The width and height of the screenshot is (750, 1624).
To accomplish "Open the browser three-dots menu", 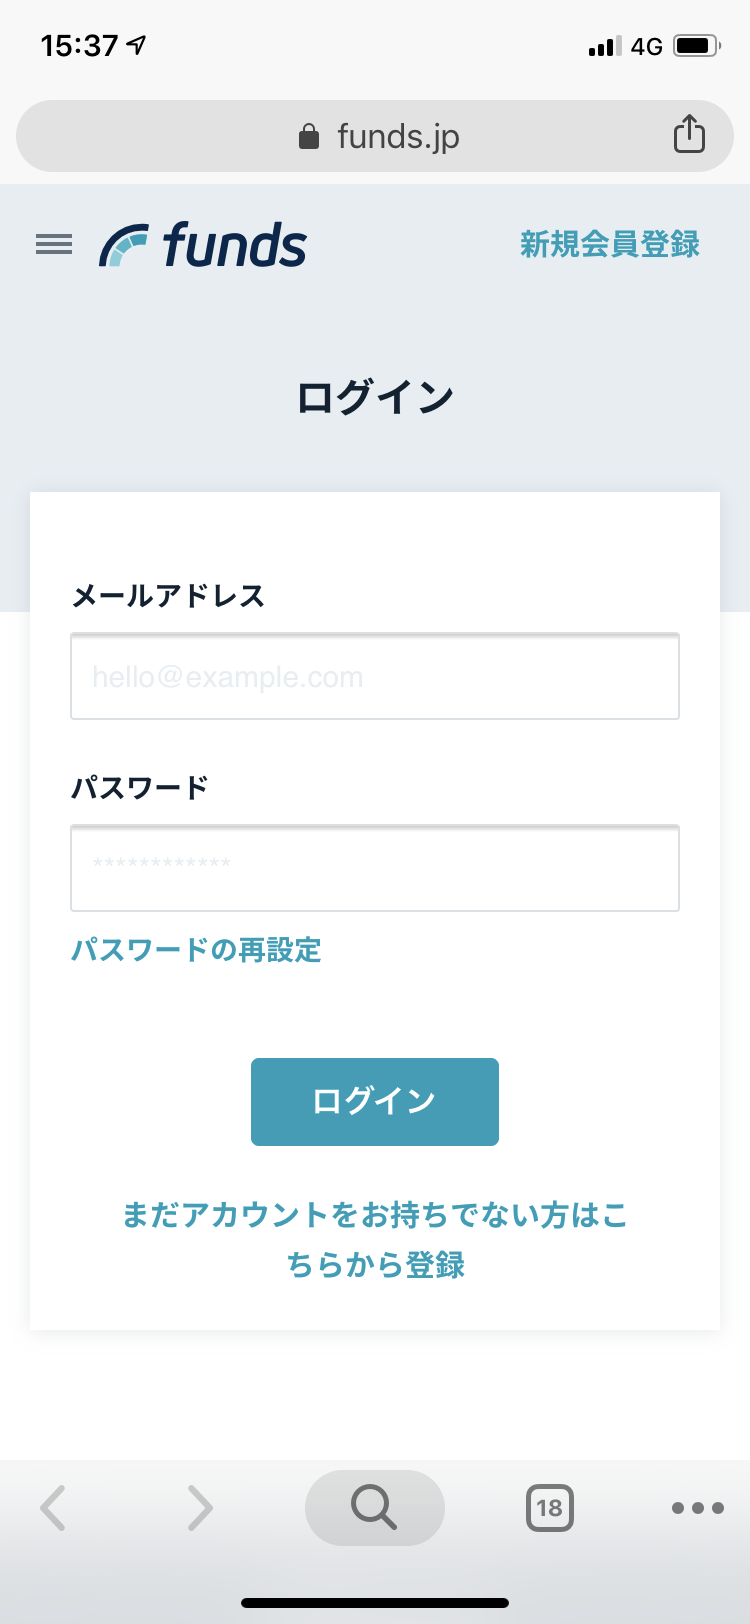I will tap(697, 1507).
